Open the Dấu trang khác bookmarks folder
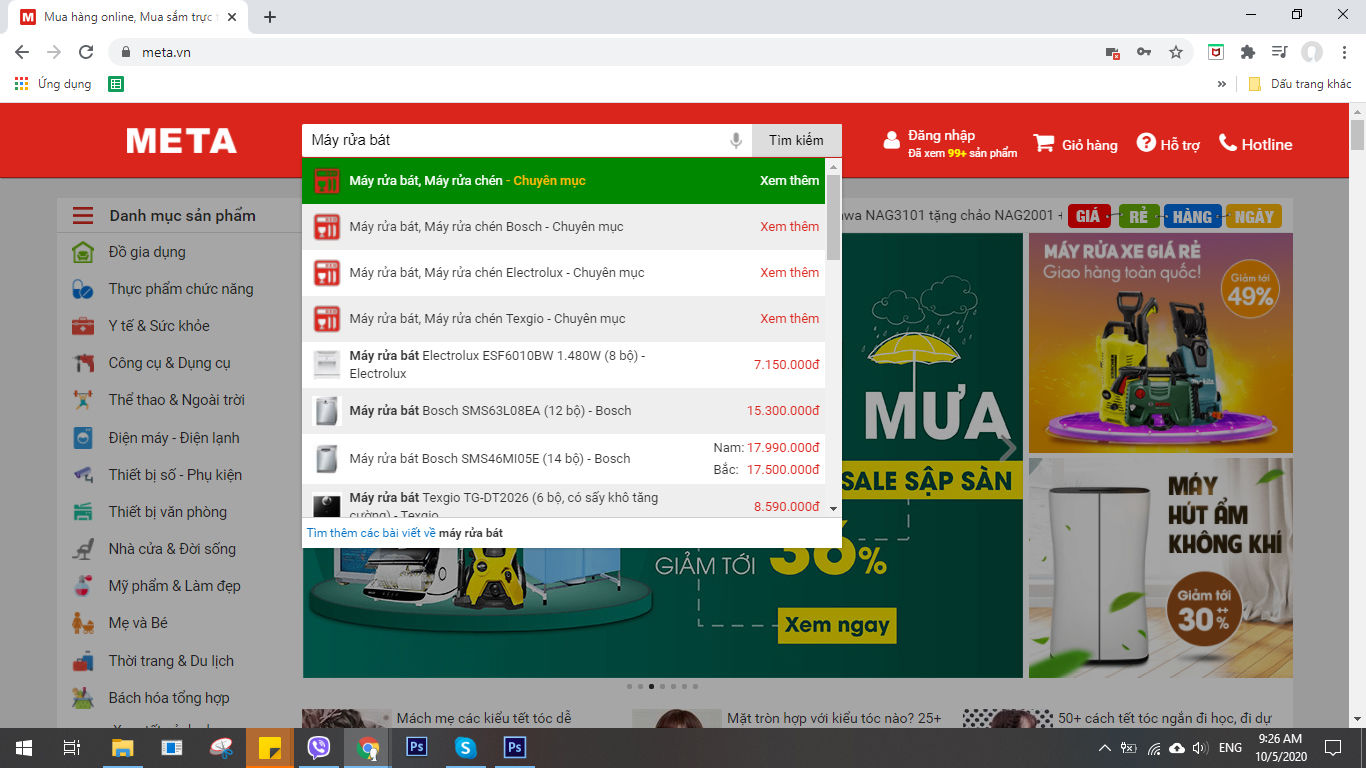Screen dimensions: 1366x768 point(1300,84)
